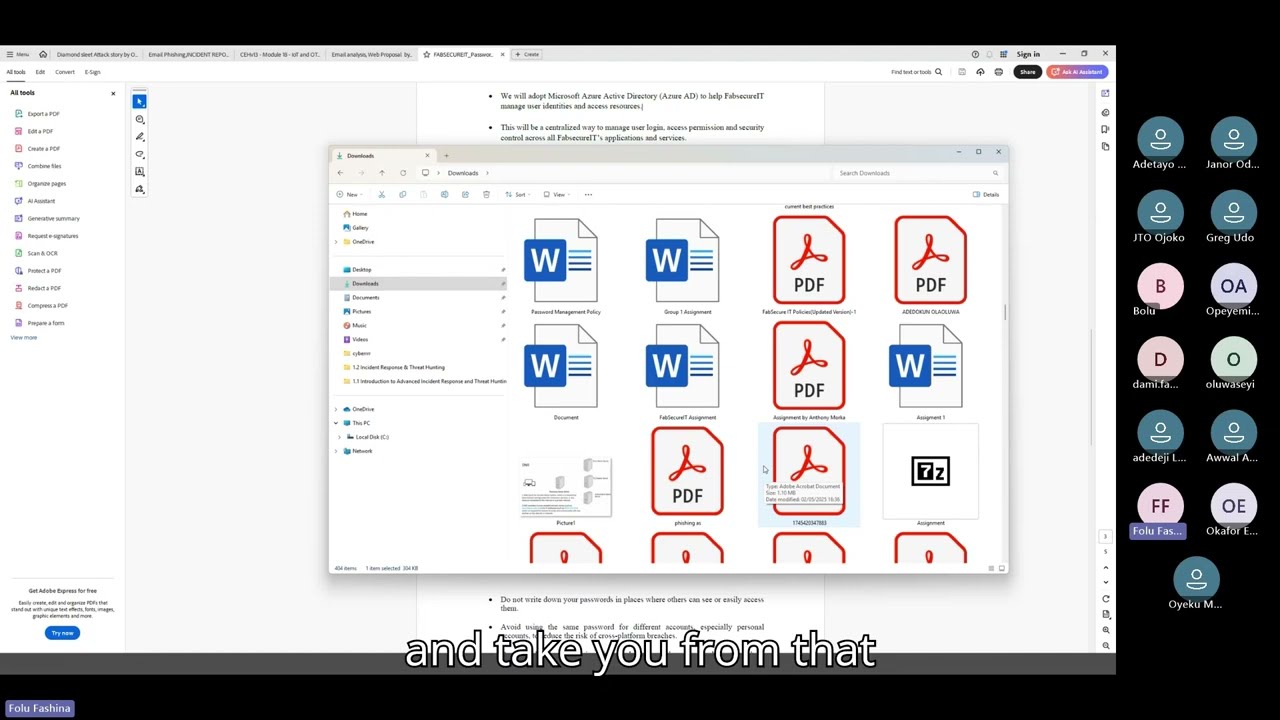Image resolution: width=1280 pixels, height=720 pixels.
Task: Pick the zoom magnifier tool in Acrobat toolbar
Action: 139,119
